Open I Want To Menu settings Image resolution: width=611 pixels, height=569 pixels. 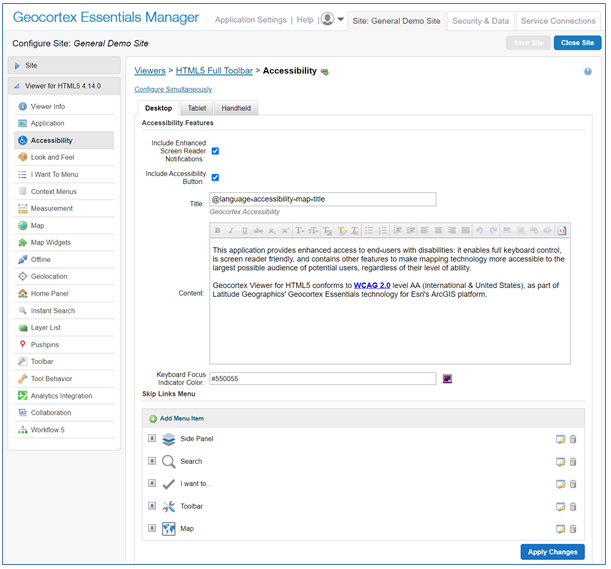pyautogui.click(x=64, y=175)
